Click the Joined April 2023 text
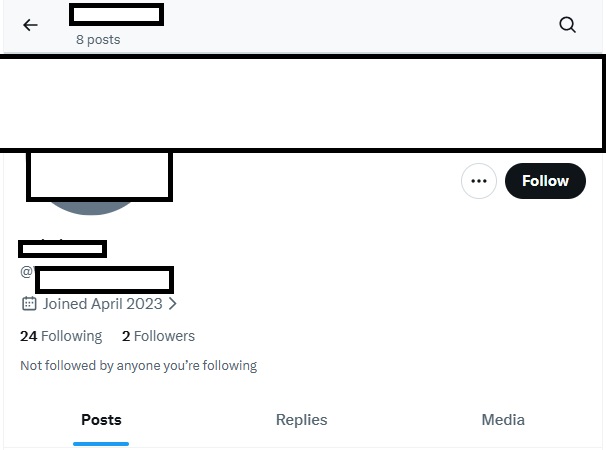This screenshot has width=606, height=450. (102, 304)
